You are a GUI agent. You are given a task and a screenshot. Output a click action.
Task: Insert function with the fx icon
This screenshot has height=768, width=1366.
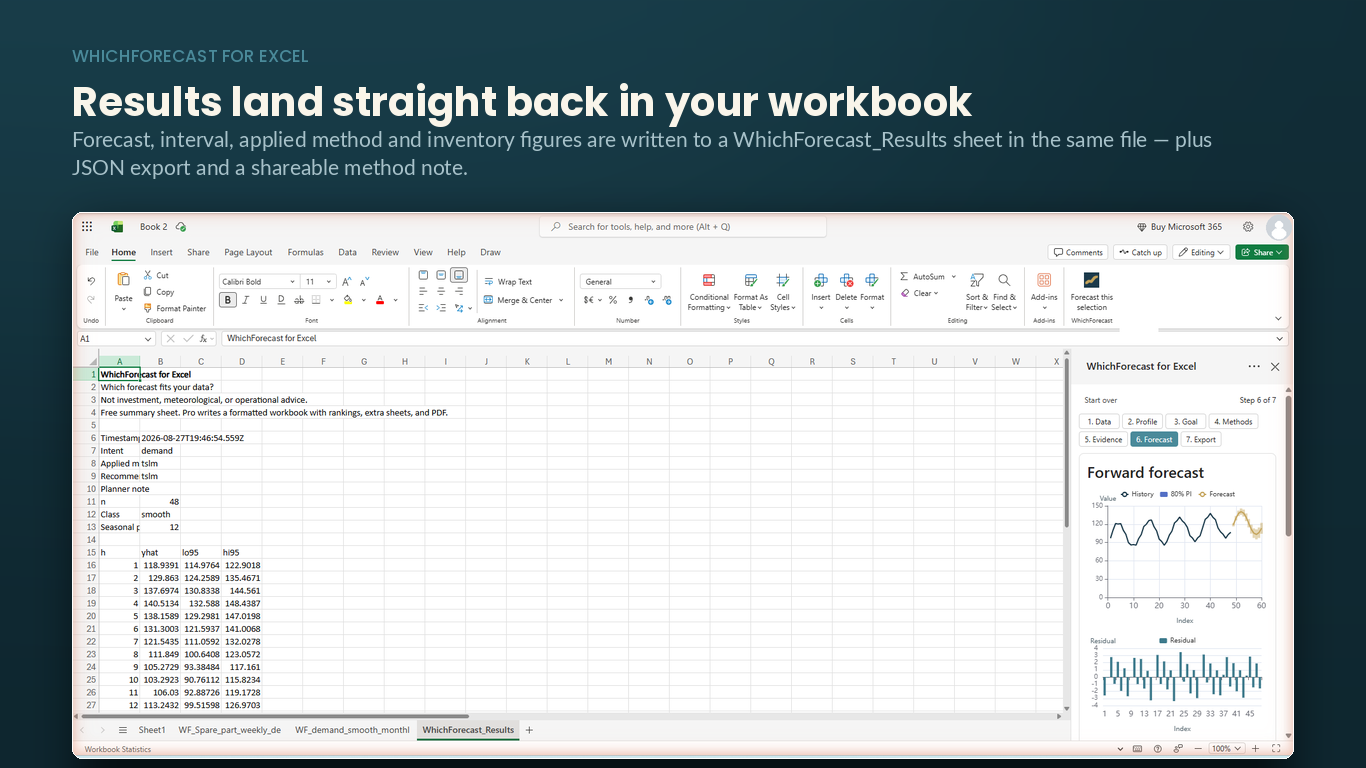203,339
